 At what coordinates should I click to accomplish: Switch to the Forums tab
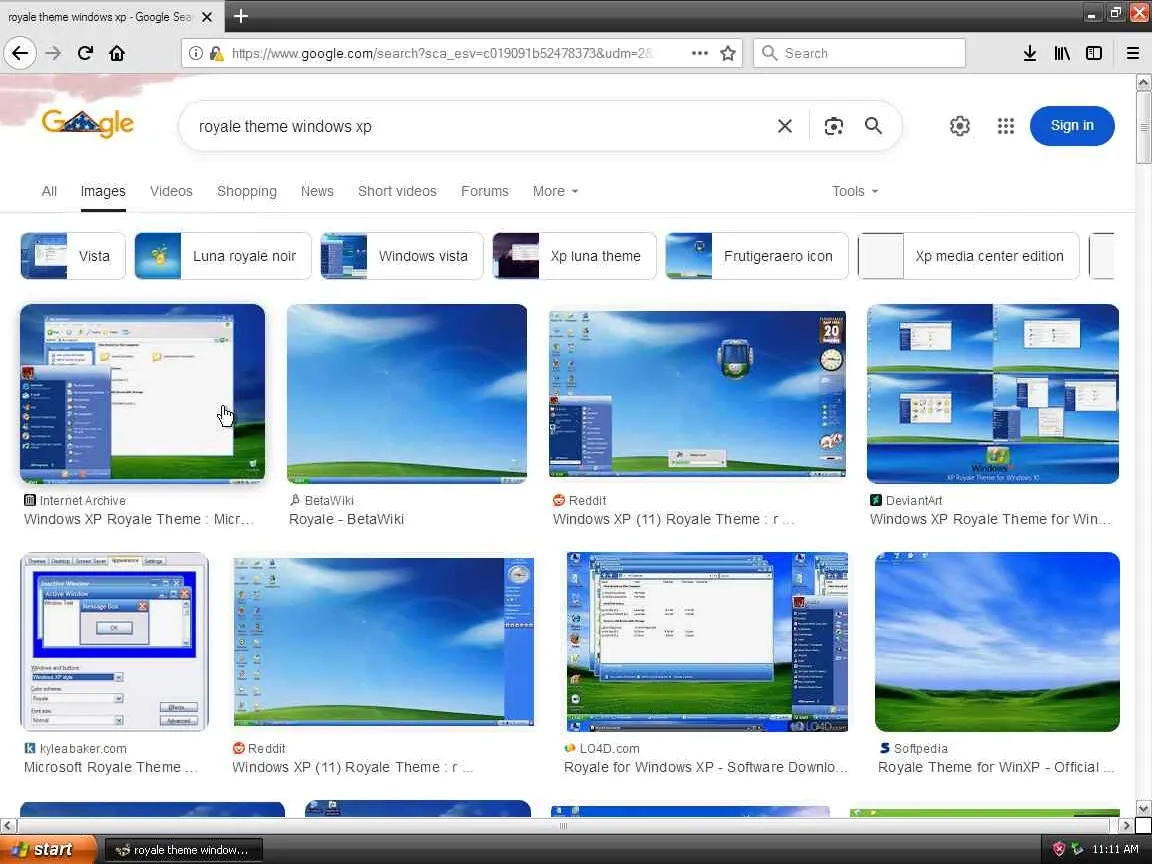click(484, 191)
